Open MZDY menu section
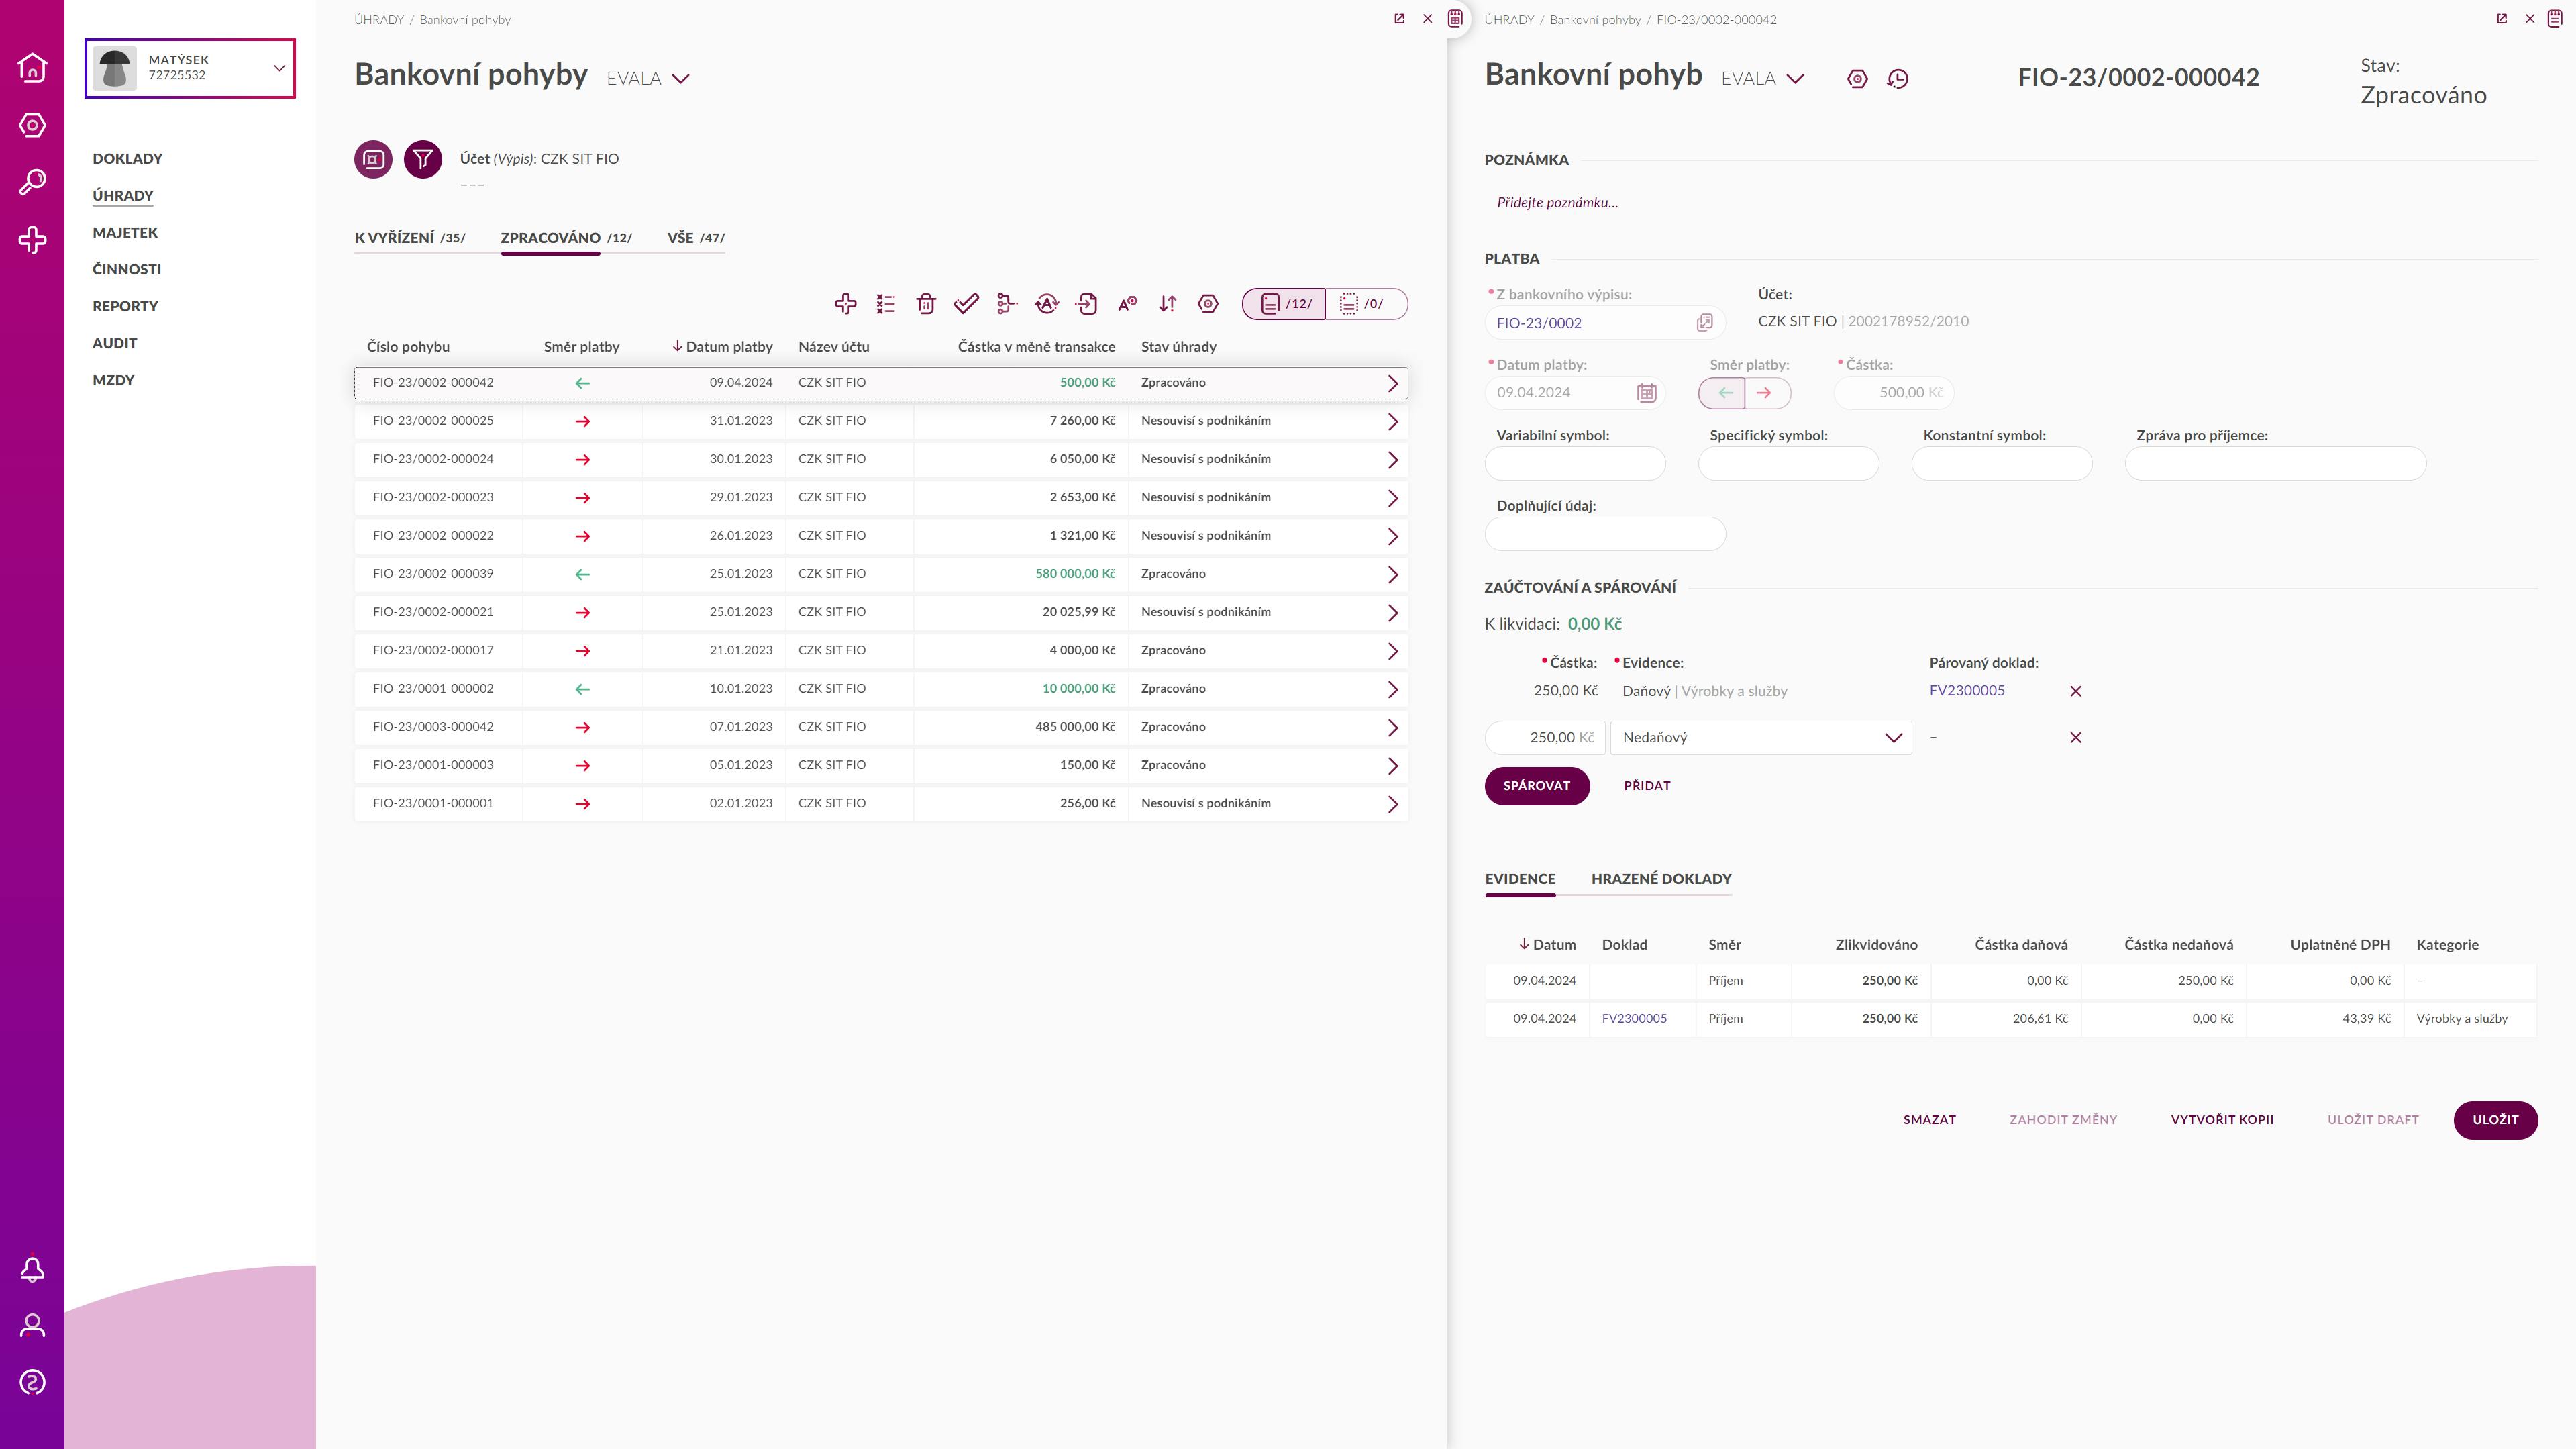The width and height of the screenshot is (2576, 1449). click(113, 381)
